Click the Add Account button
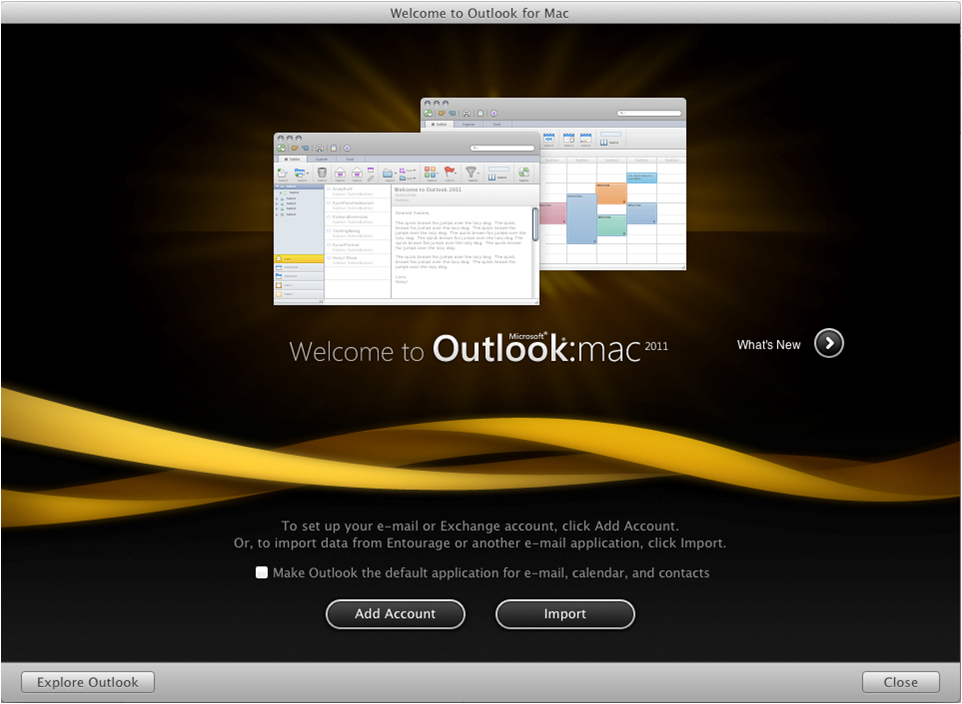This screenshot has height=704, width=962. click(x=395, y=614)
